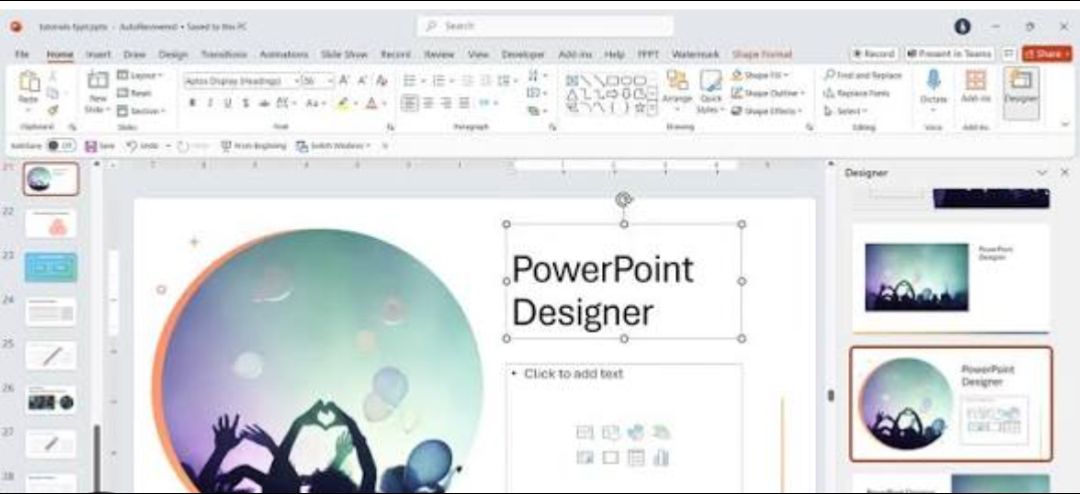Select the Format Painter brush icon
This screenshot has width=1080, height=494.
tap(52, 110)
